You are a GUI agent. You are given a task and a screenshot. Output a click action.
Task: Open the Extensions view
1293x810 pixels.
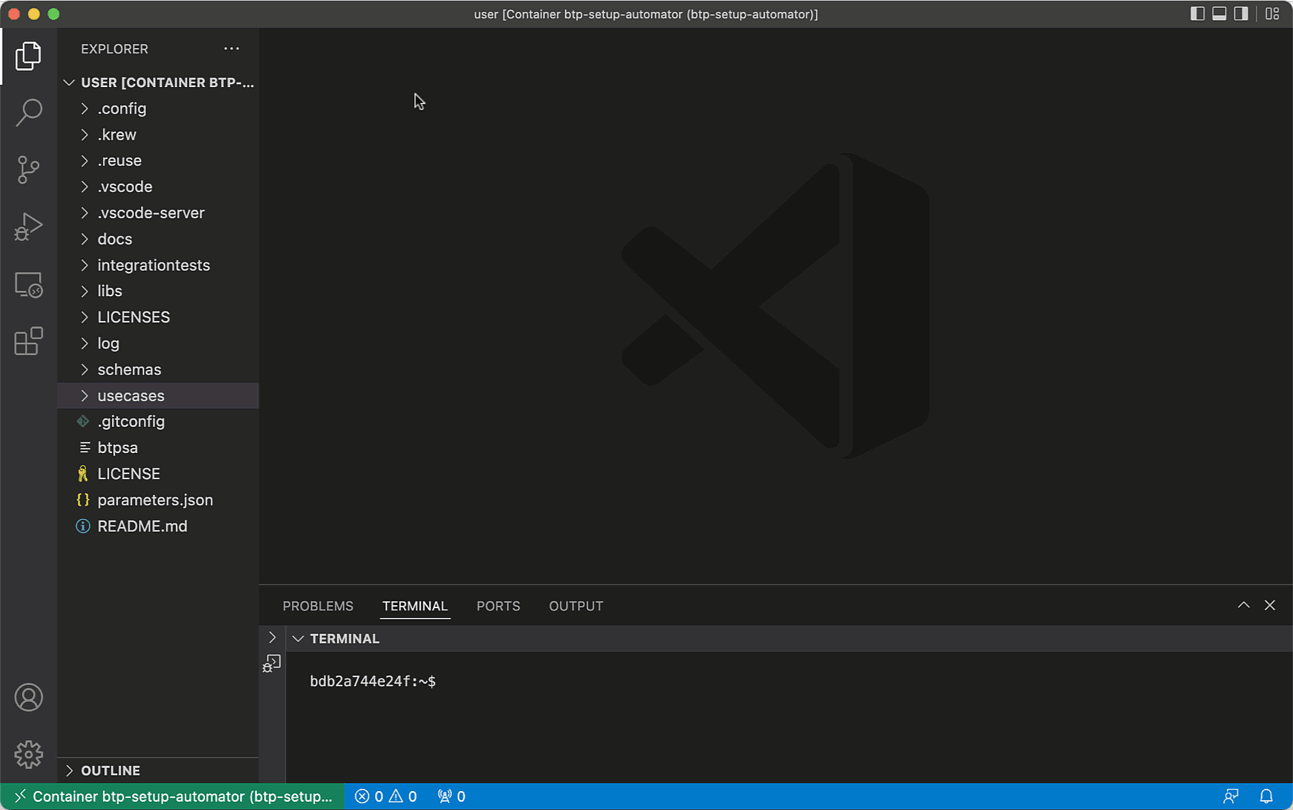coord(28,342)
